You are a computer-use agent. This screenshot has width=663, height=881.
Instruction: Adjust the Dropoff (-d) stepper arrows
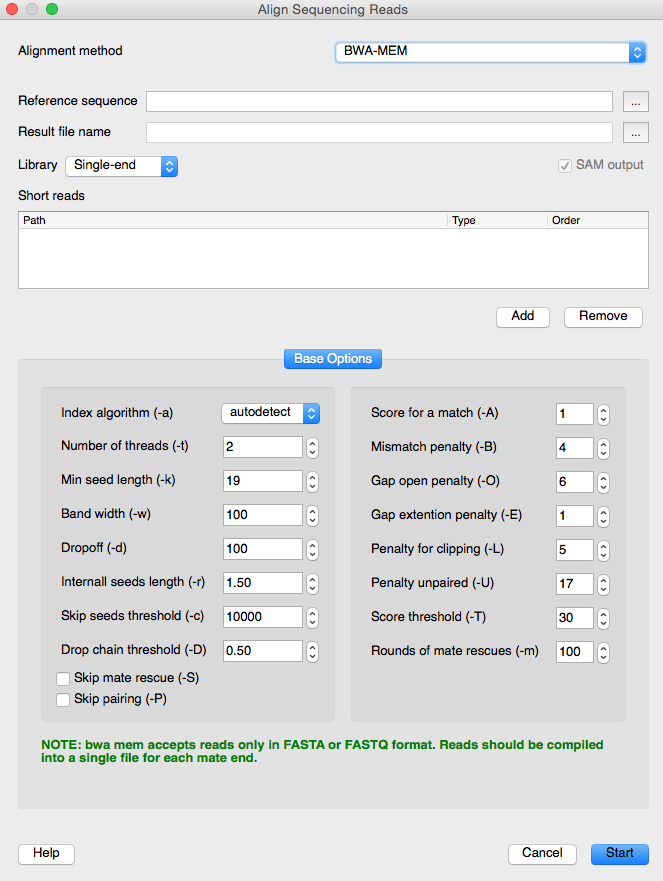(312, 550)
